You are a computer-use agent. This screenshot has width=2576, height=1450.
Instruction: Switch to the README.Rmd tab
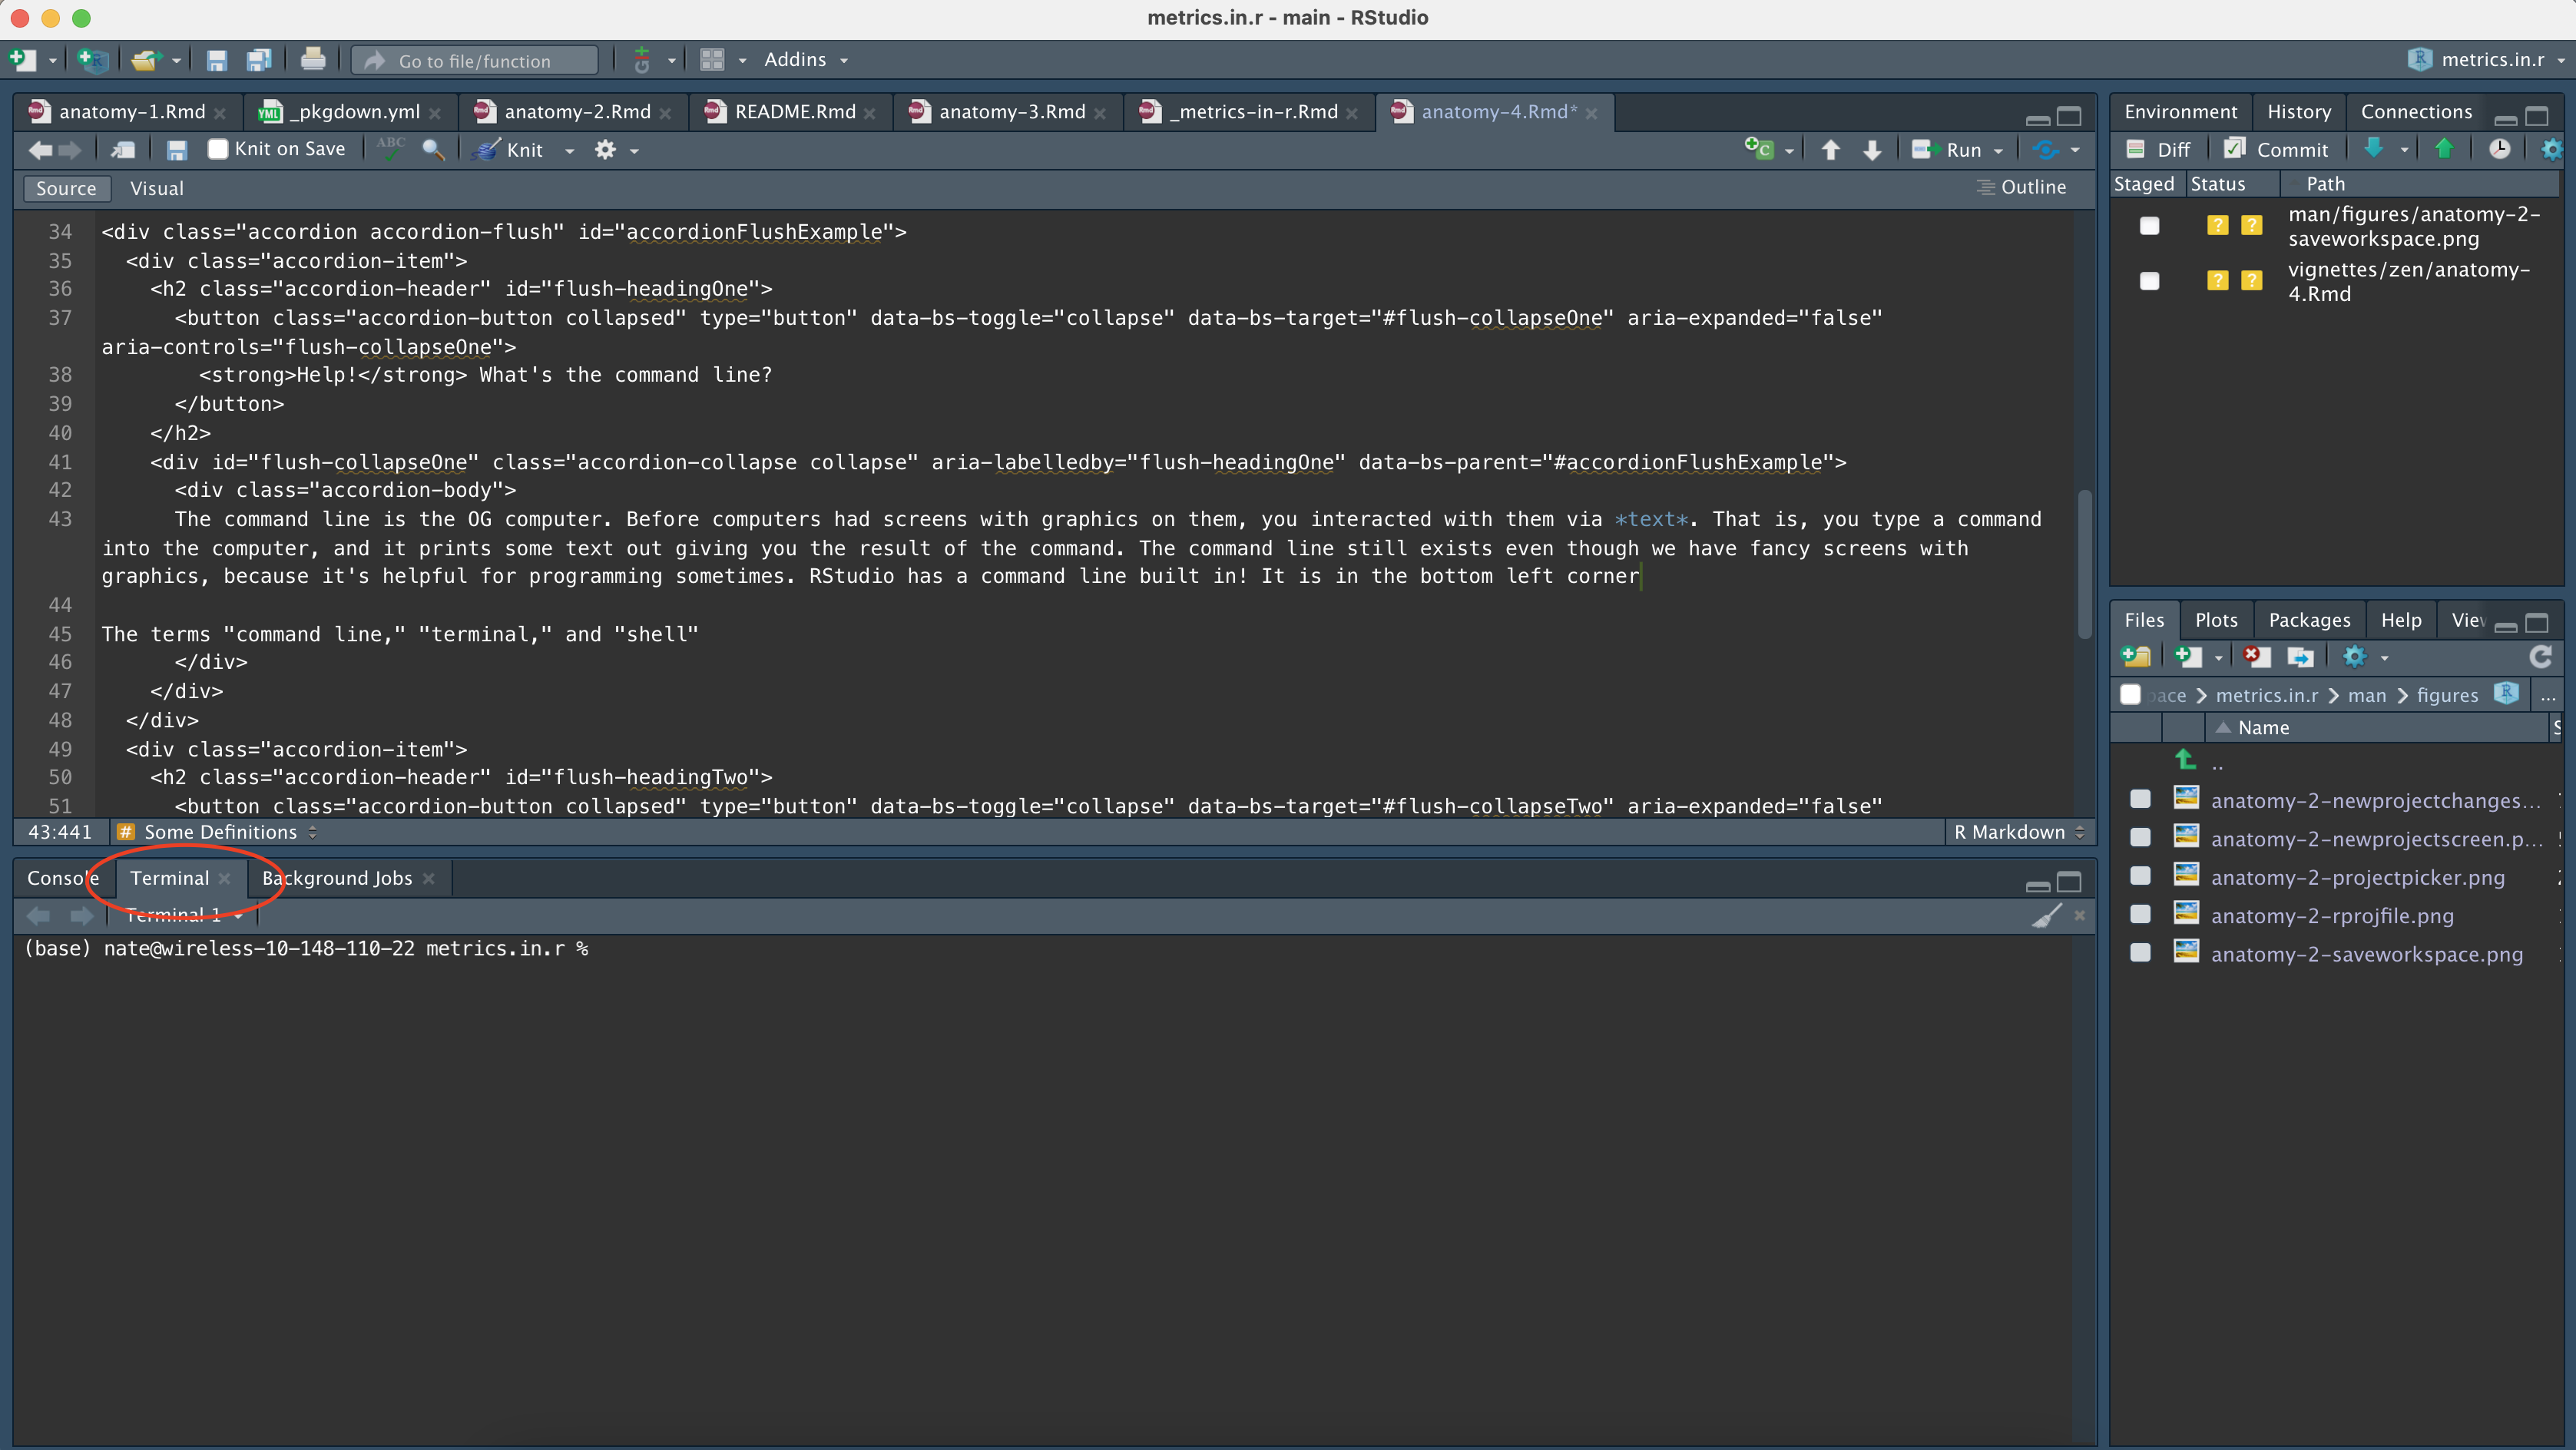click(795, 112)
